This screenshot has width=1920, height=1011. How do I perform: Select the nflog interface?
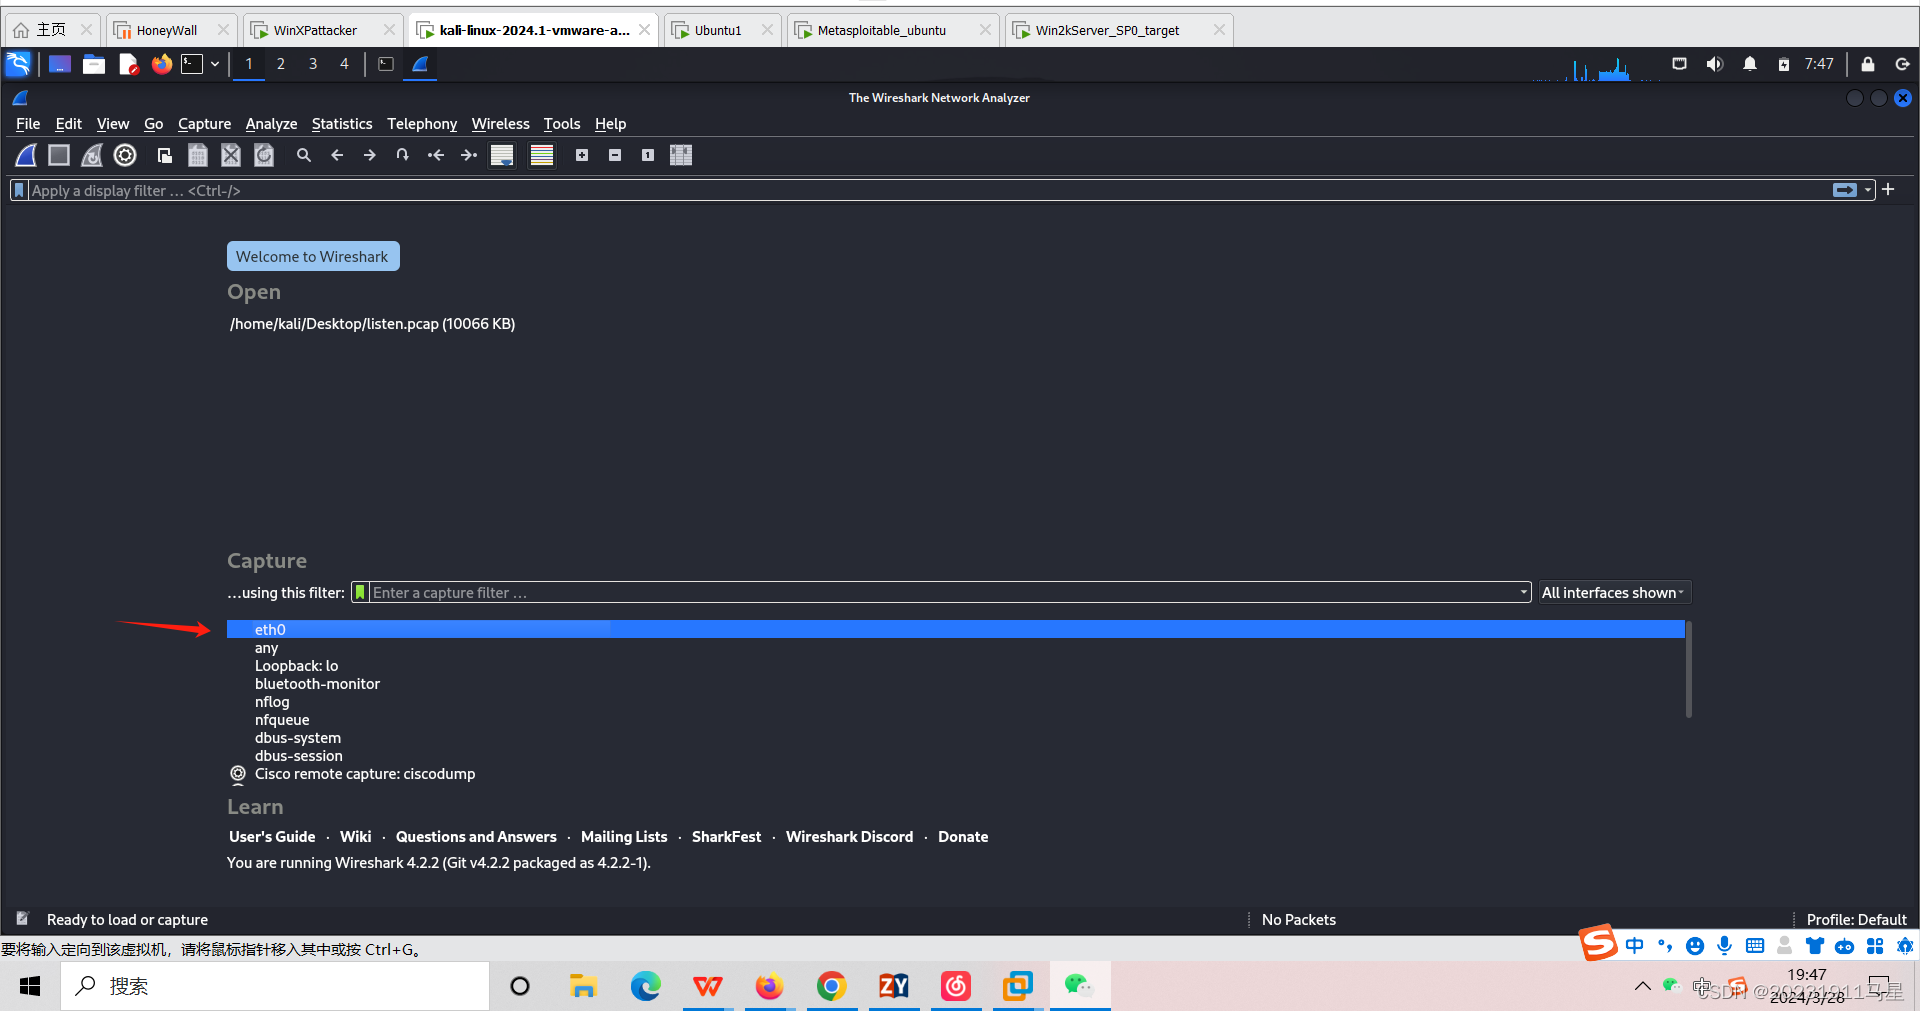(x=955, y=702)
